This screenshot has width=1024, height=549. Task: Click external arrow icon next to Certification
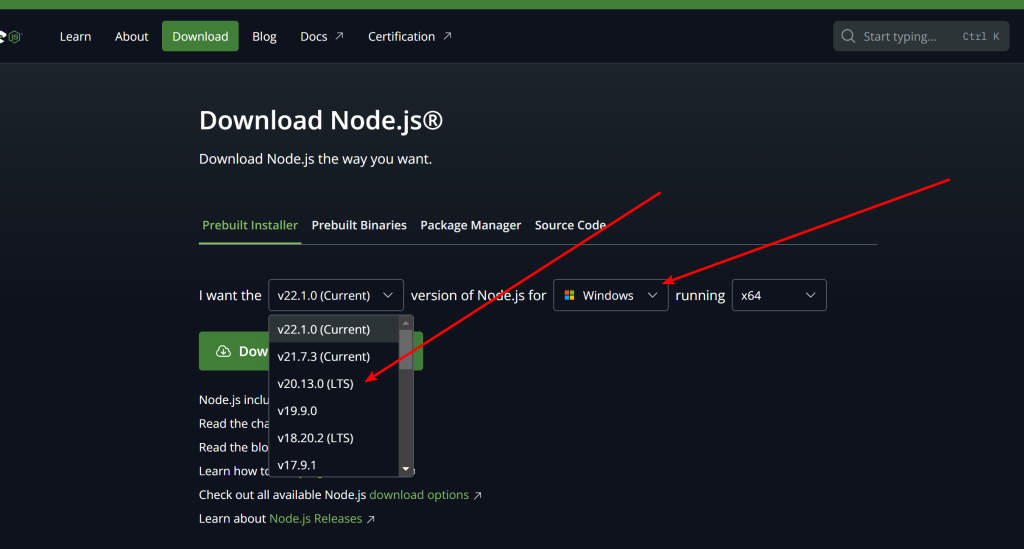[447, 36]
